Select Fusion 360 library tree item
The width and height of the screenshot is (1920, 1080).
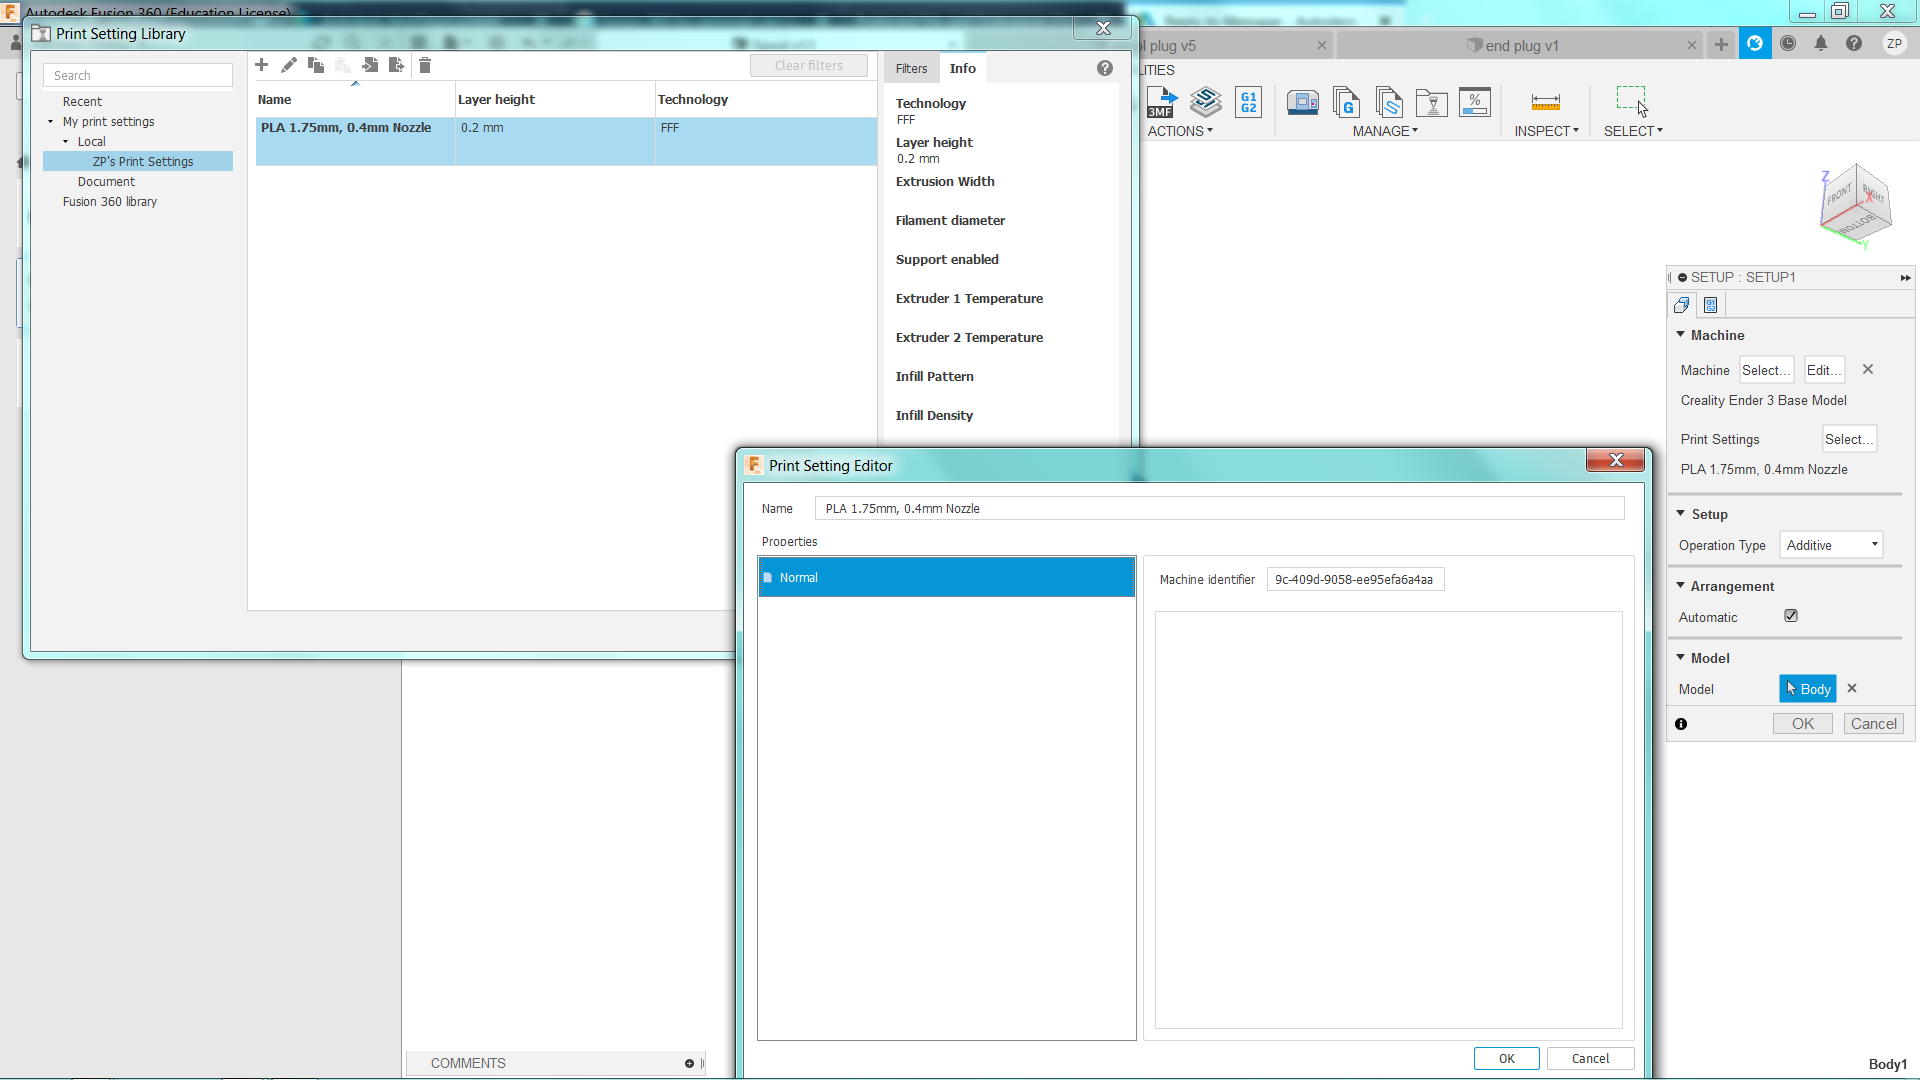coord(110,202)
